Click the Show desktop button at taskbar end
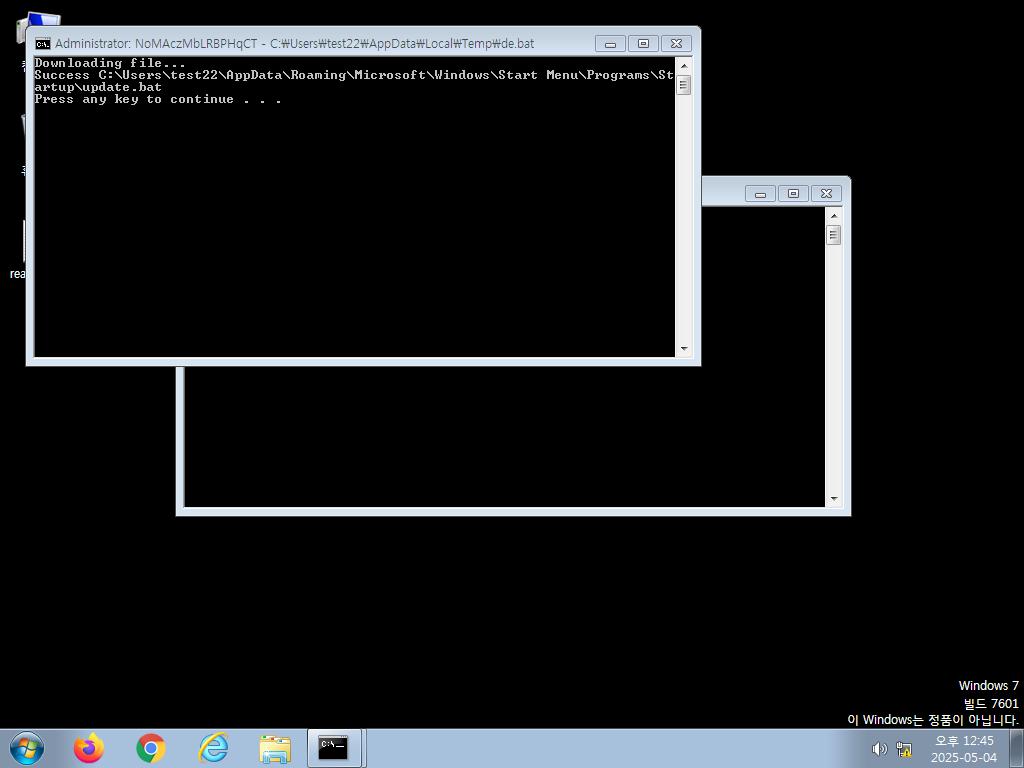 pos(1017,748)
